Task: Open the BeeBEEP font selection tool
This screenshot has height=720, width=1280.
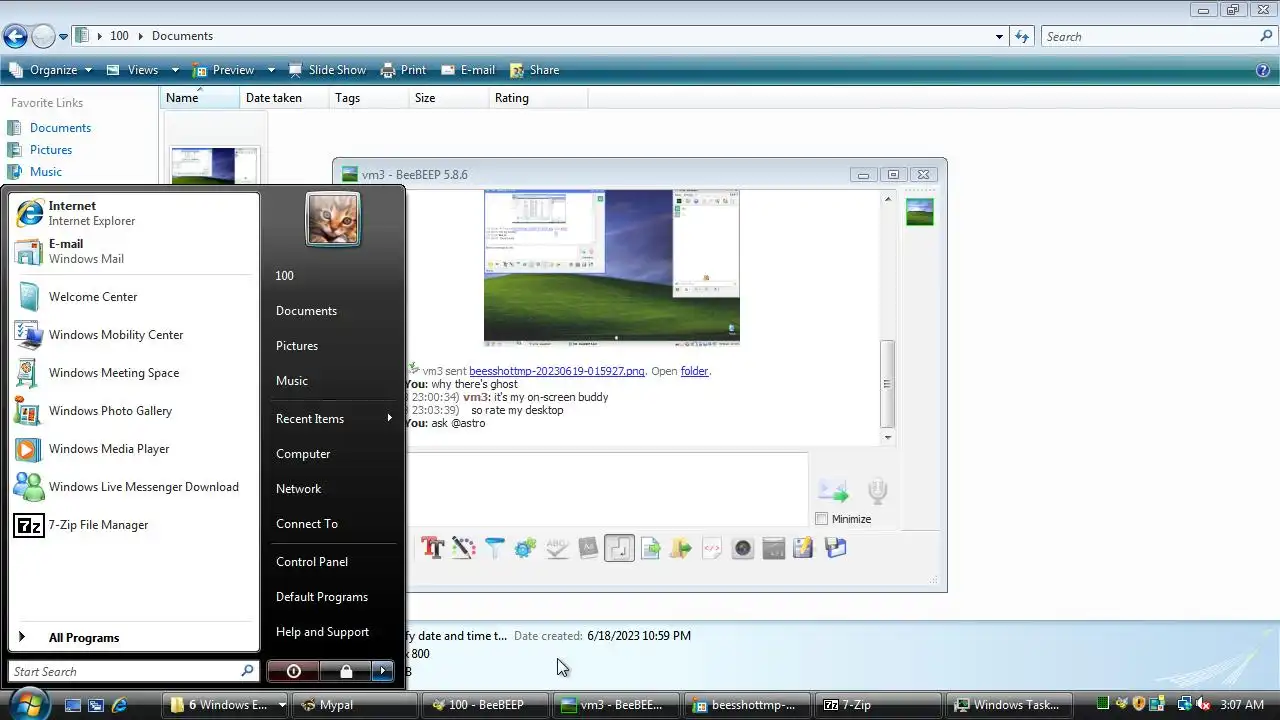Action: [x=432, y=548]
